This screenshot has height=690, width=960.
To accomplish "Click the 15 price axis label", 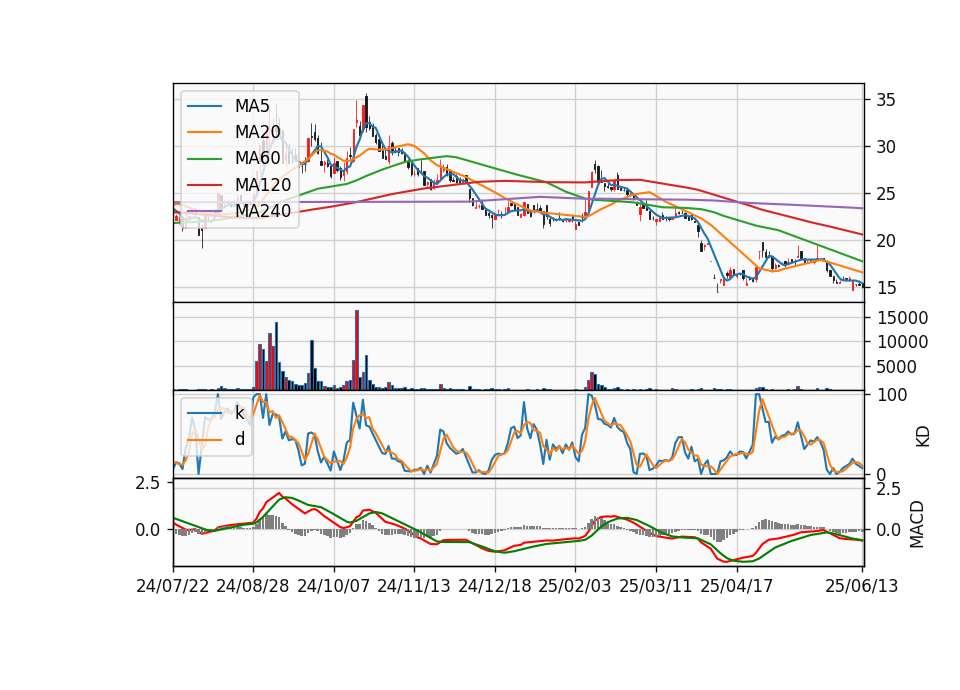I will click(885, 288).
